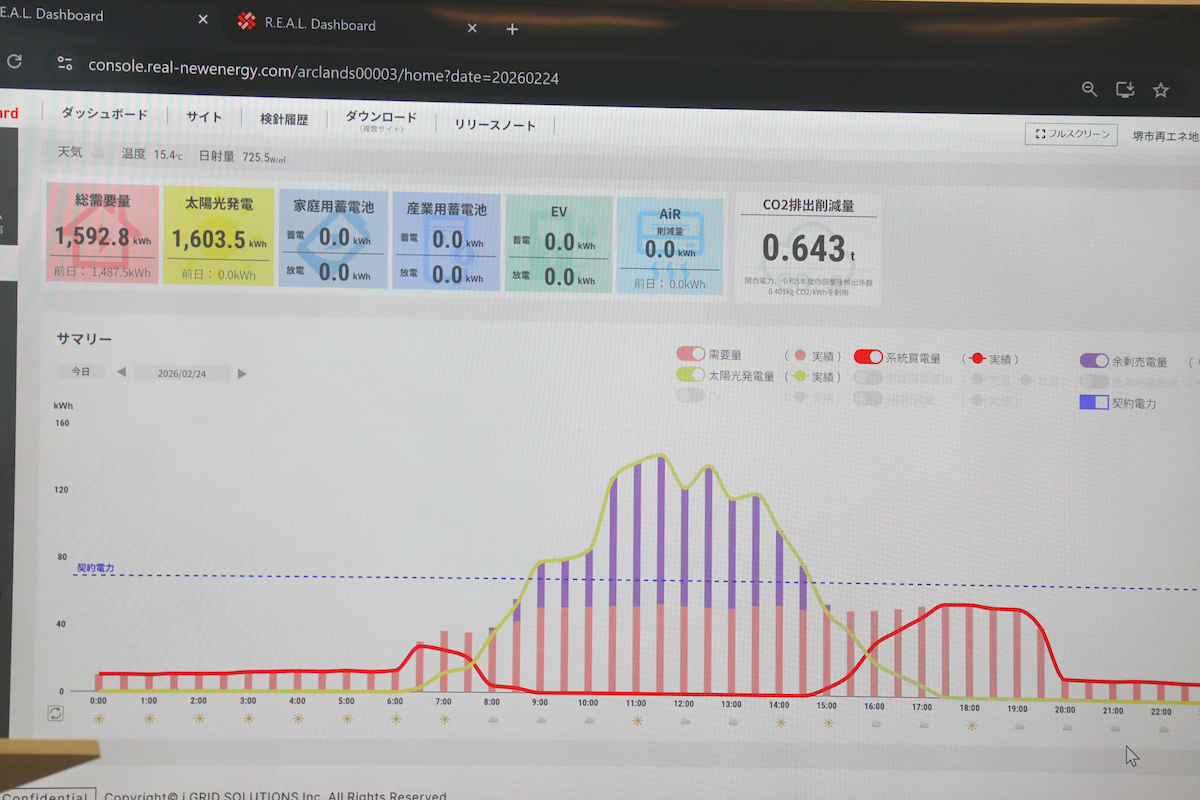
Task: Open the ダウンロード menu
Action: 381,120
